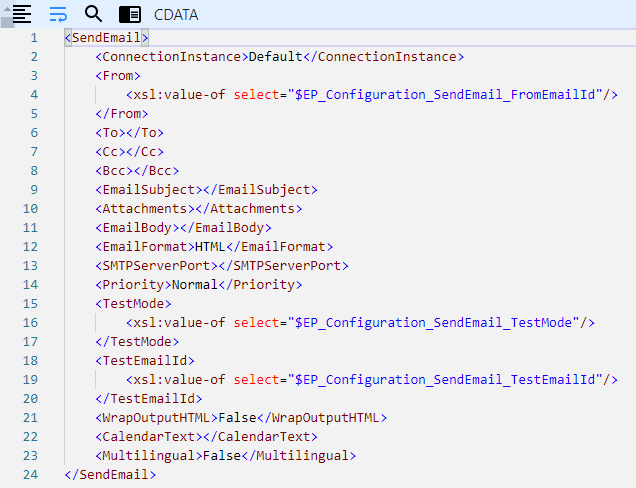Click the closing TestMode tag
The width and height of the screenshot is (636, 488).
[137, 342]
